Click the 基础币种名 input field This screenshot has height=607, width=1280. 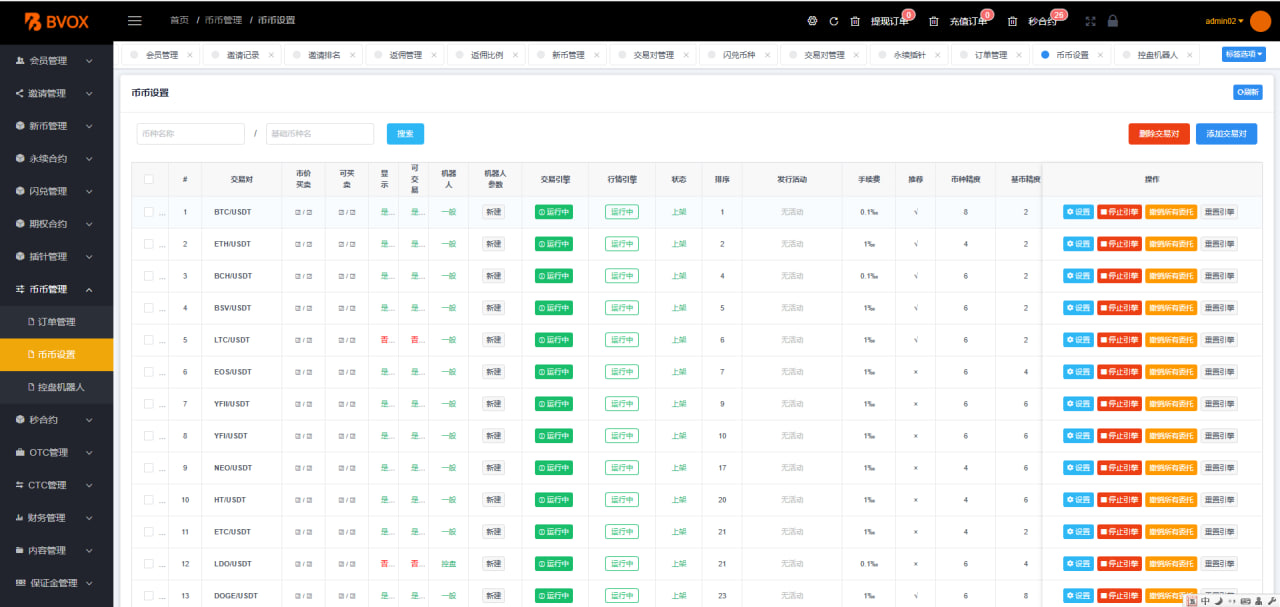320,134
